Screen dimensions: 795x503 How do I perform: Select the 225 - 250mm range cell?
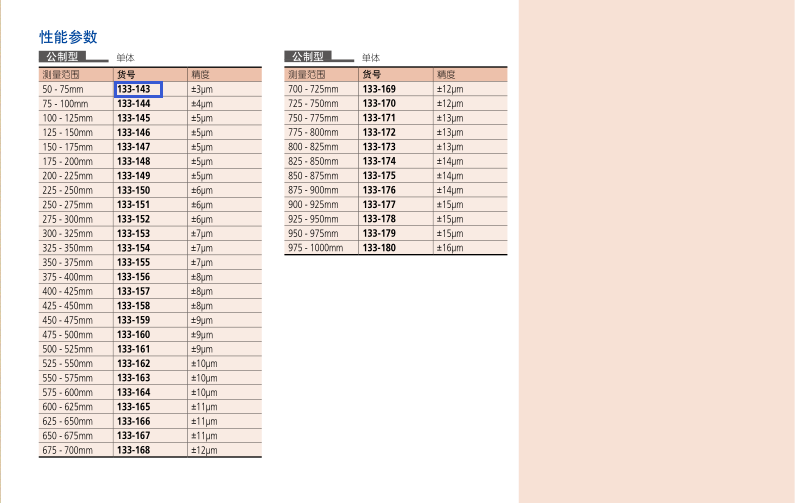(x=67, y=191)
